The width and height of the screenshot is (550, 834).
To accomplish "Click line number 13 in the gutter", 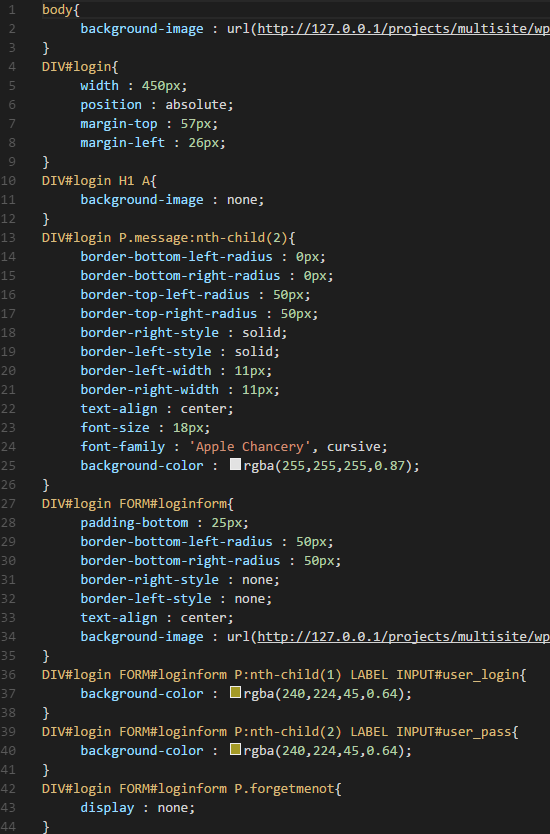I will click(9, 238).
